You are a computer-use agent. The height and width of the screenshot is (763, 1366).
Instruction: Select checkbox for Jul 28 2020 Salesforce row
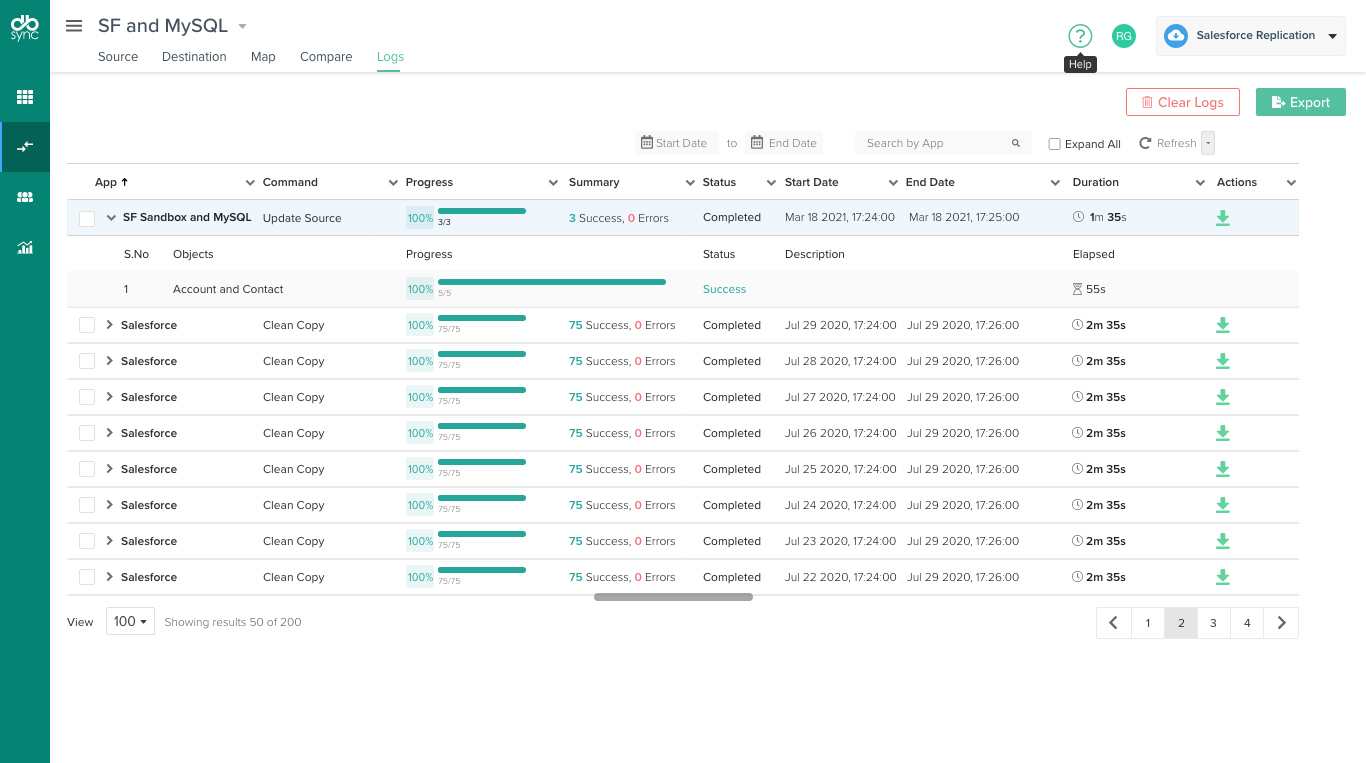[87, 361]
